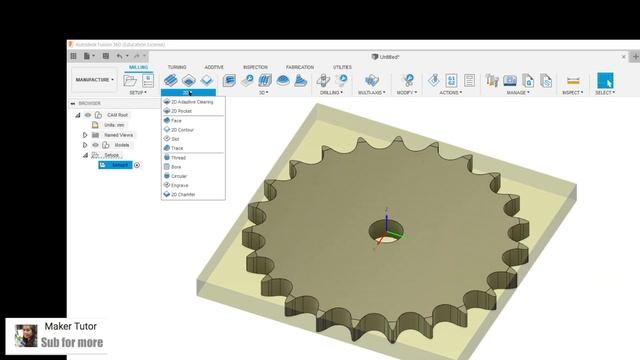Image resolution: width=640 pixels, height=360 pixels.
Task: Click the New Setup folder icon
Action: (130, 80)
